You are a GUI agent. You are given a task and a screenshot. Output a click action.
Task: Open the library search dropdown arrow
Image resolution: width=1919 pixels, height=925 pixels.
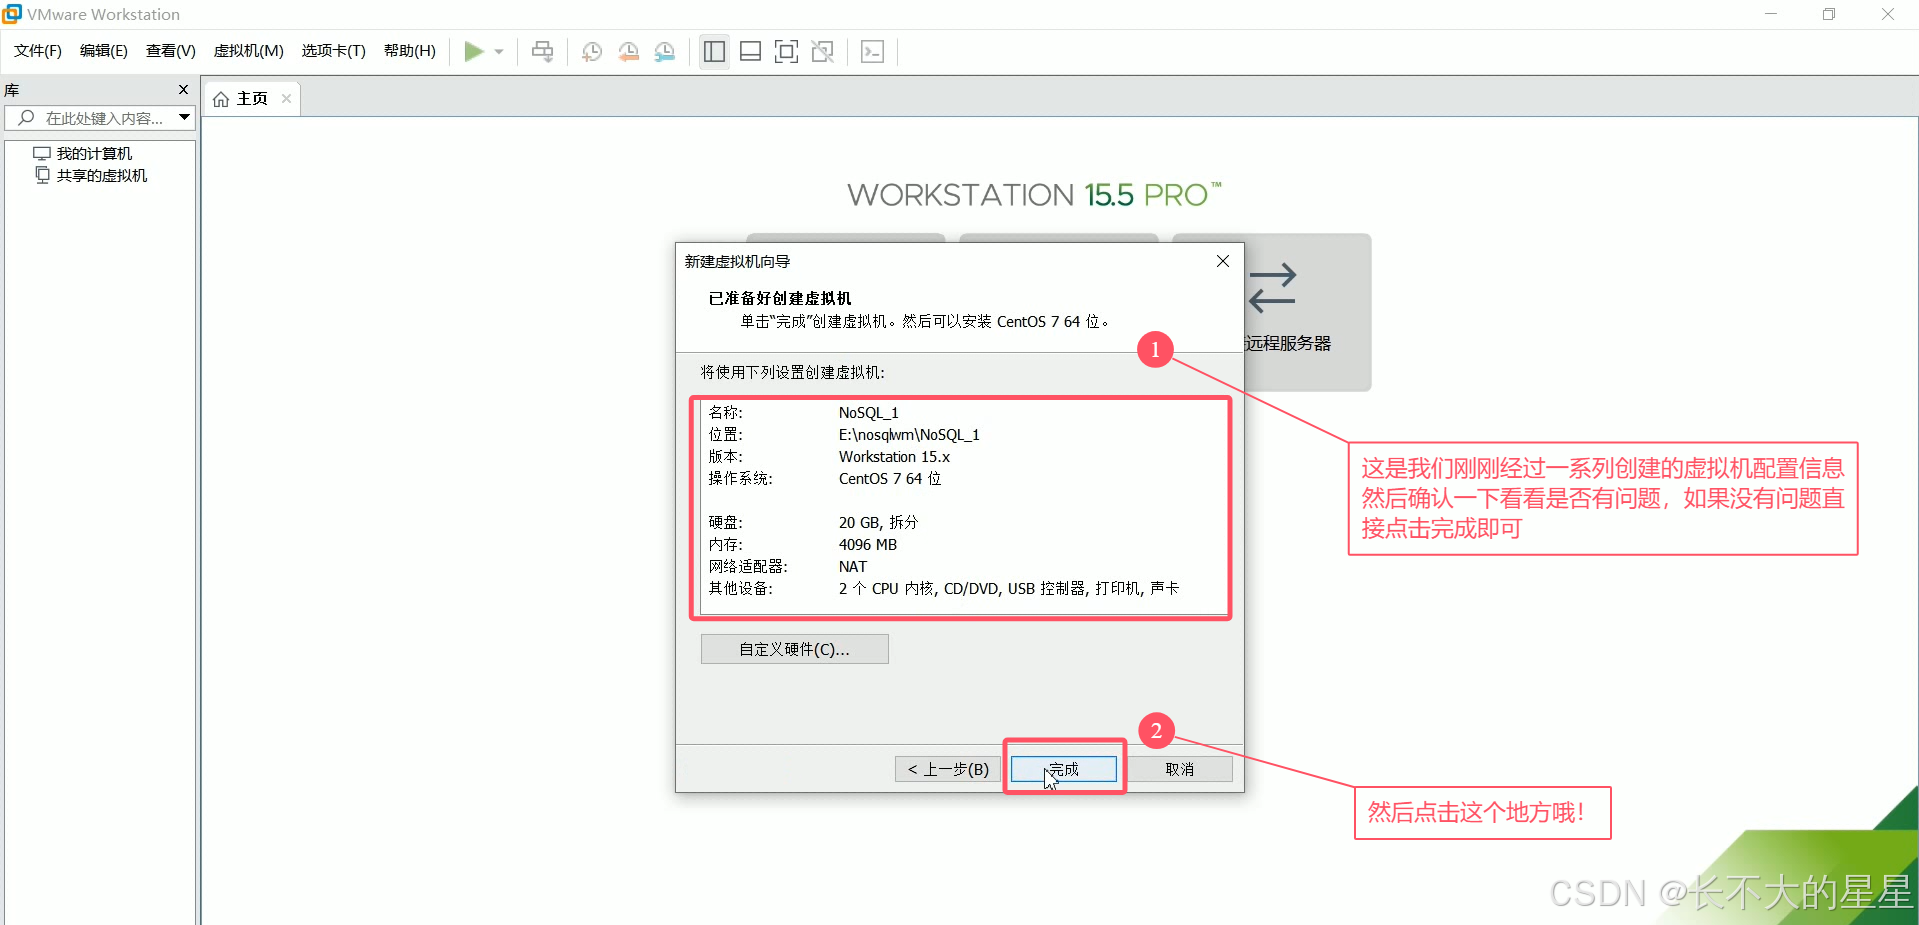click(x=185, y=118)
